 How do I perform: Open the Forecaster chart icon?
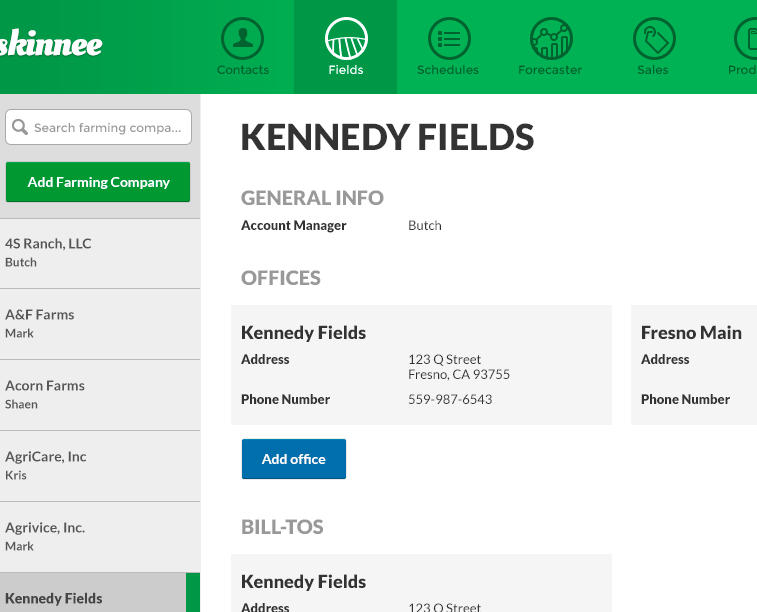pos(550,39)
